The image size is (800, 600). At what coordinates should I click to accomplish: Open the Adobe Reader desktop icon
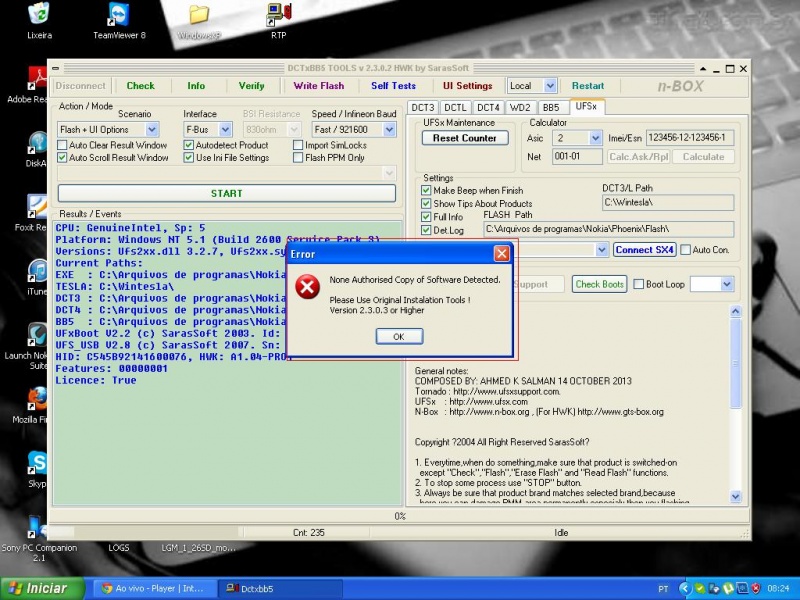37,78
